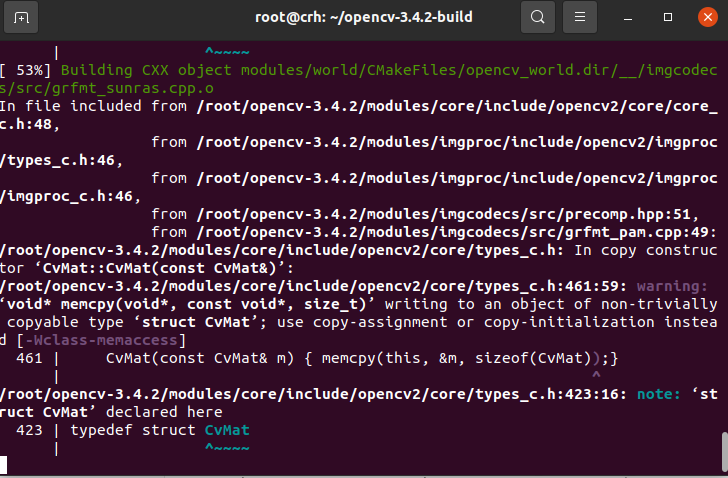Click 'grfmt_sunras.cpp.o' in the build line

132,88
